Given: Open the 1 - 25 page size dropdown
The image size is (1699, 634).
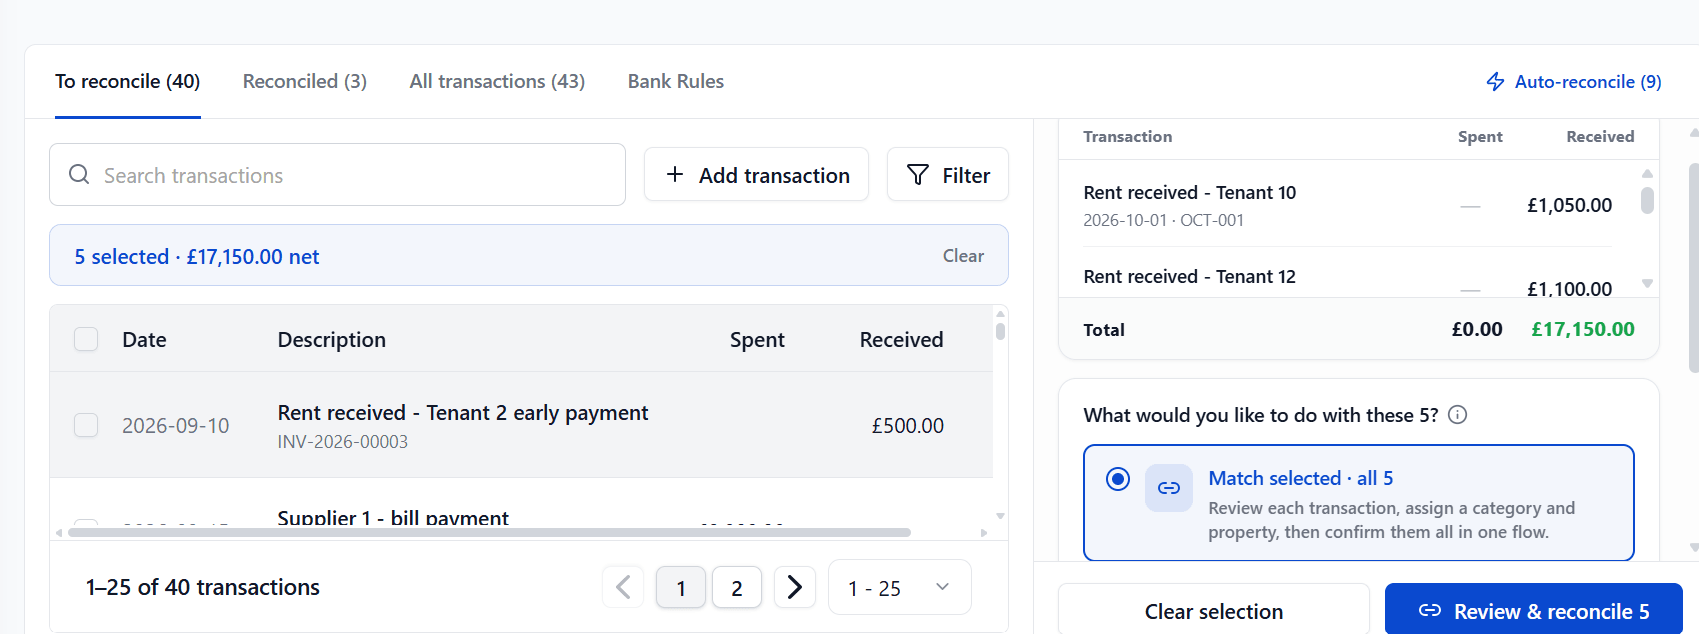Looking at the screenshot, I should point(899,587).
